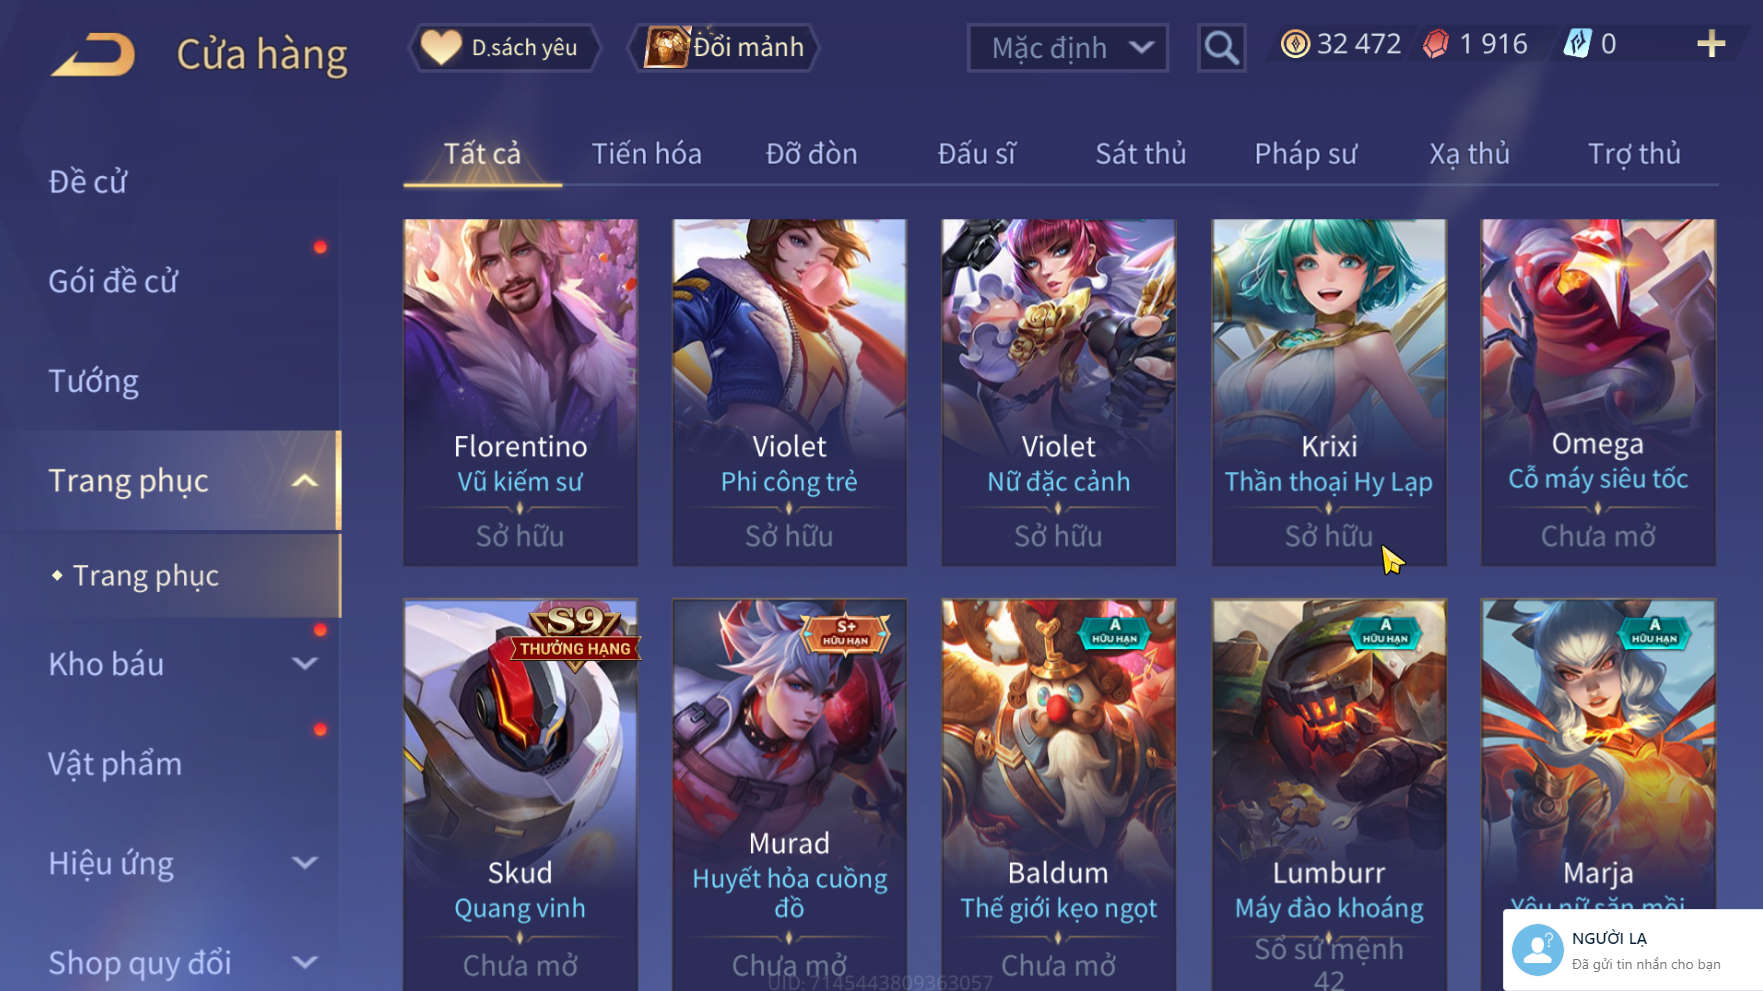1763x991 pixels.
Task: Open Đổi mảnh fragment exchange
Action: pyautogui.click(x=723, y=47)
